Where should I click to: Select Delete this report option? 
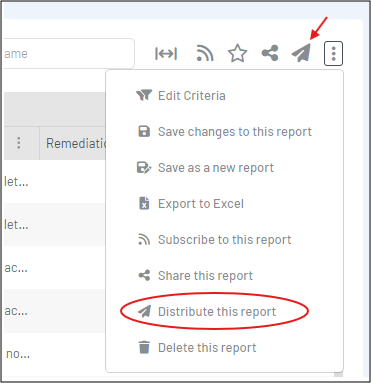224,348
